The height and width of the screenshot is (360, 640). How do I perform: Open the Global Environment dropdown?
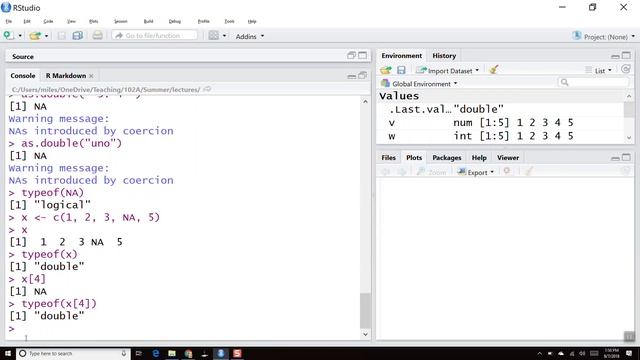click(x=419, y=84)
